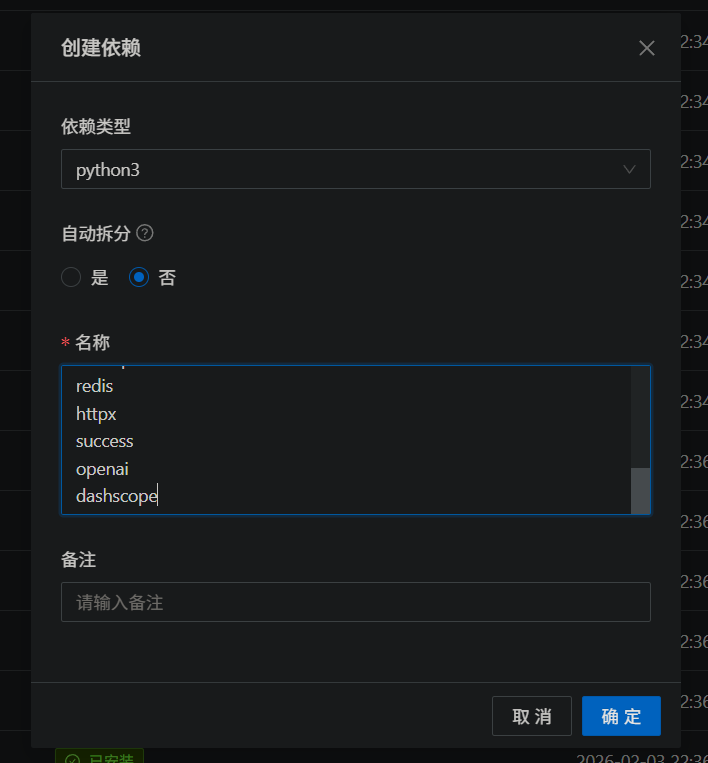Open the python3 dependency type selector

coord(340,169)
